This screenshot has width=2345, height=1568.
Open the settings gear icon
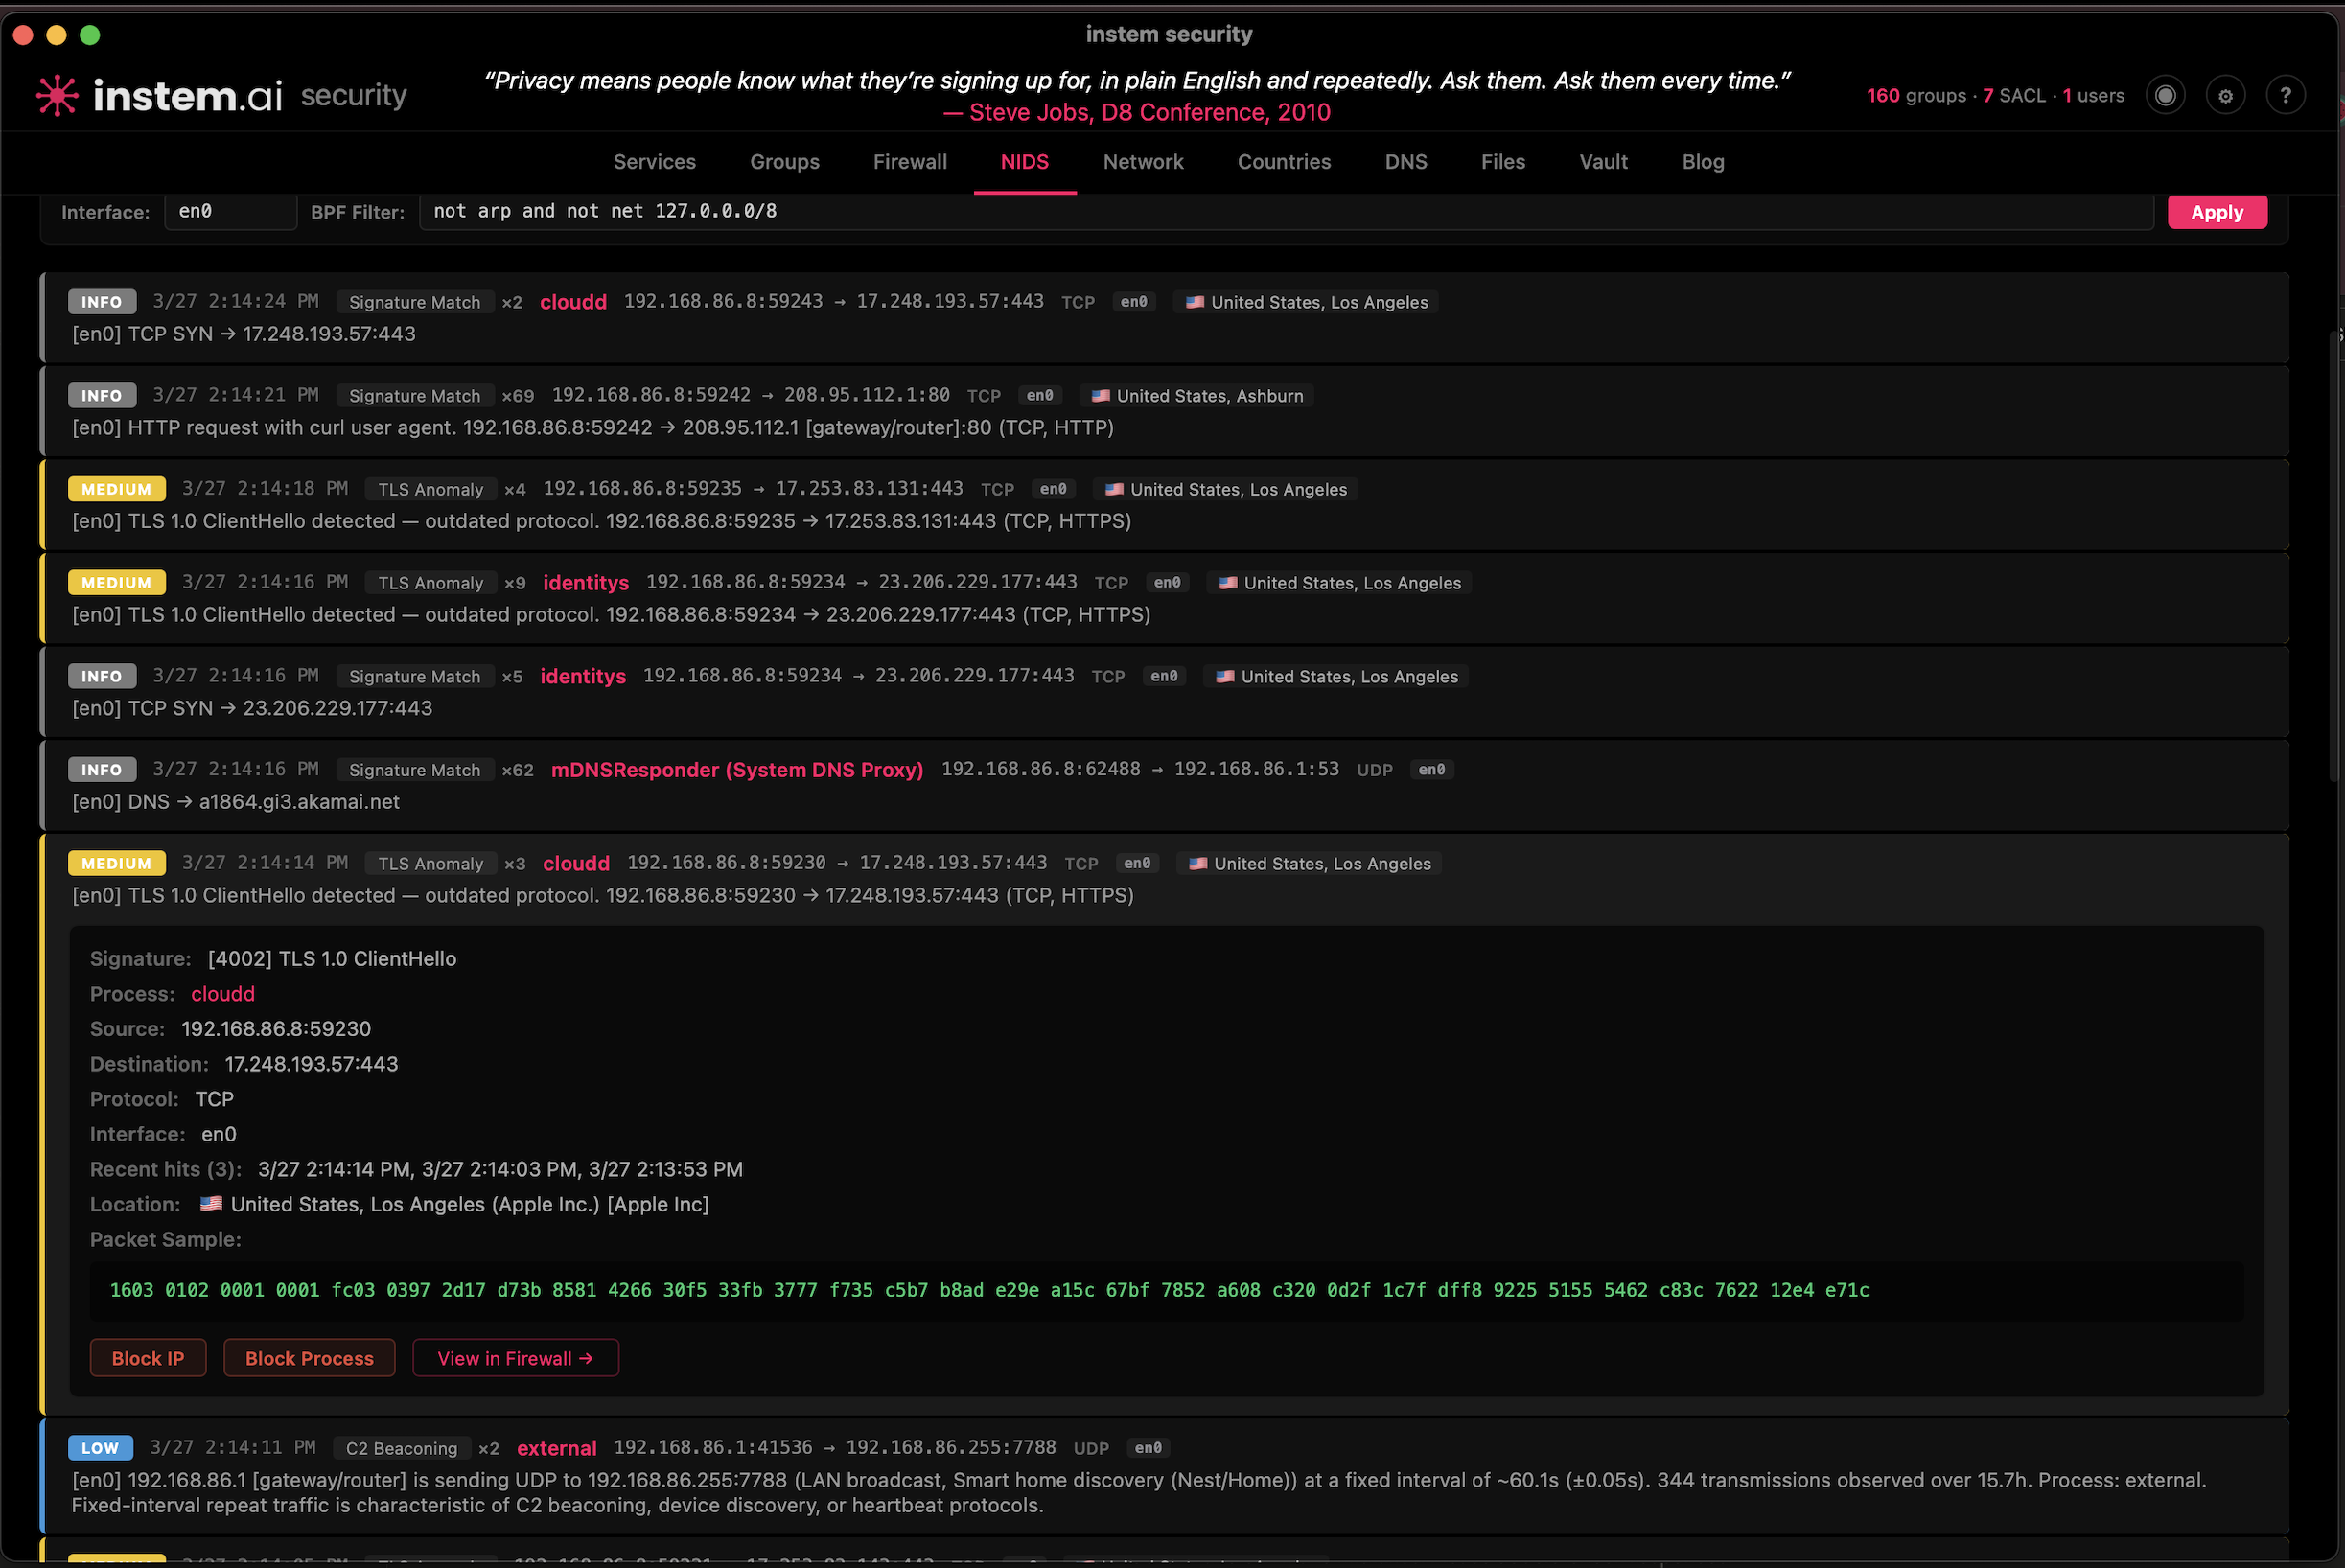pos(2225,95)
